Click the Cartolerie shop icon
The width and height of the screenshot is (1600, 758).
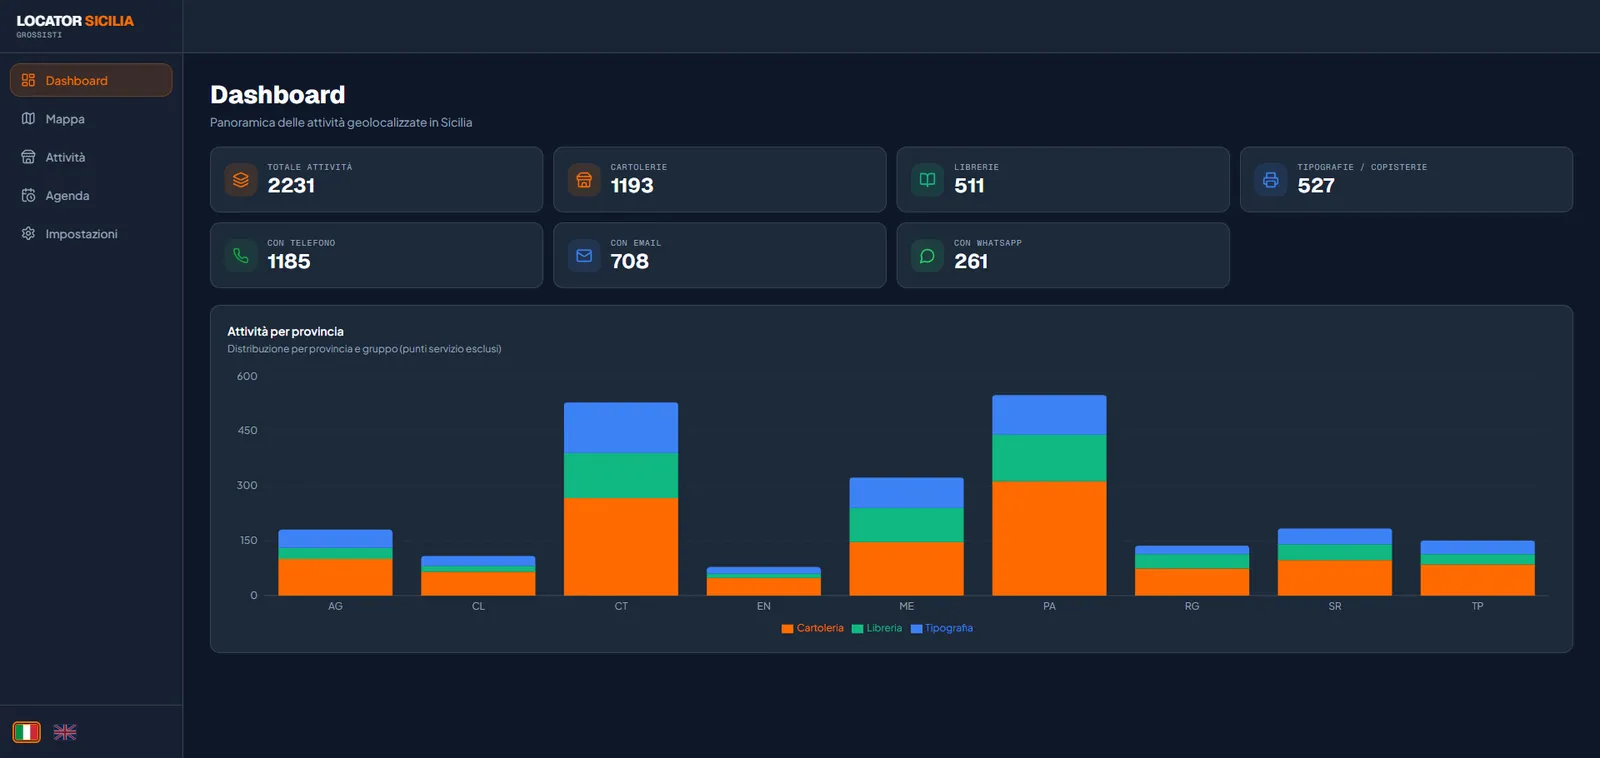(584, 180)
